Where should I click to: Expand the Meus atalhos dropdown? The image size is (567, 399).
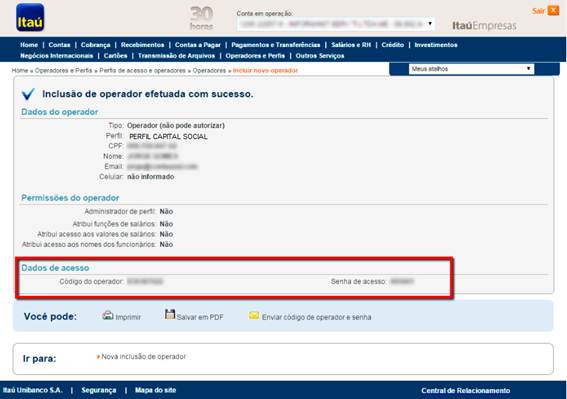coord(471,69)
